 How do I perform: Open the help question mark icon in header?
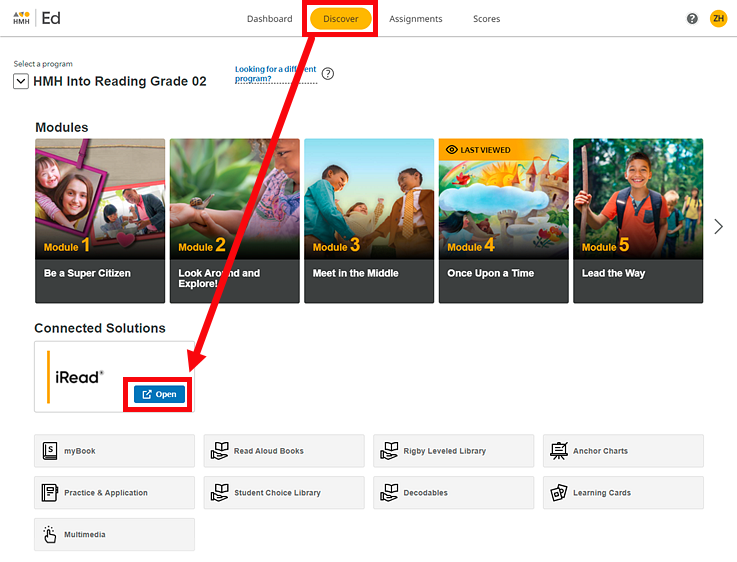[x=692, y=19]
